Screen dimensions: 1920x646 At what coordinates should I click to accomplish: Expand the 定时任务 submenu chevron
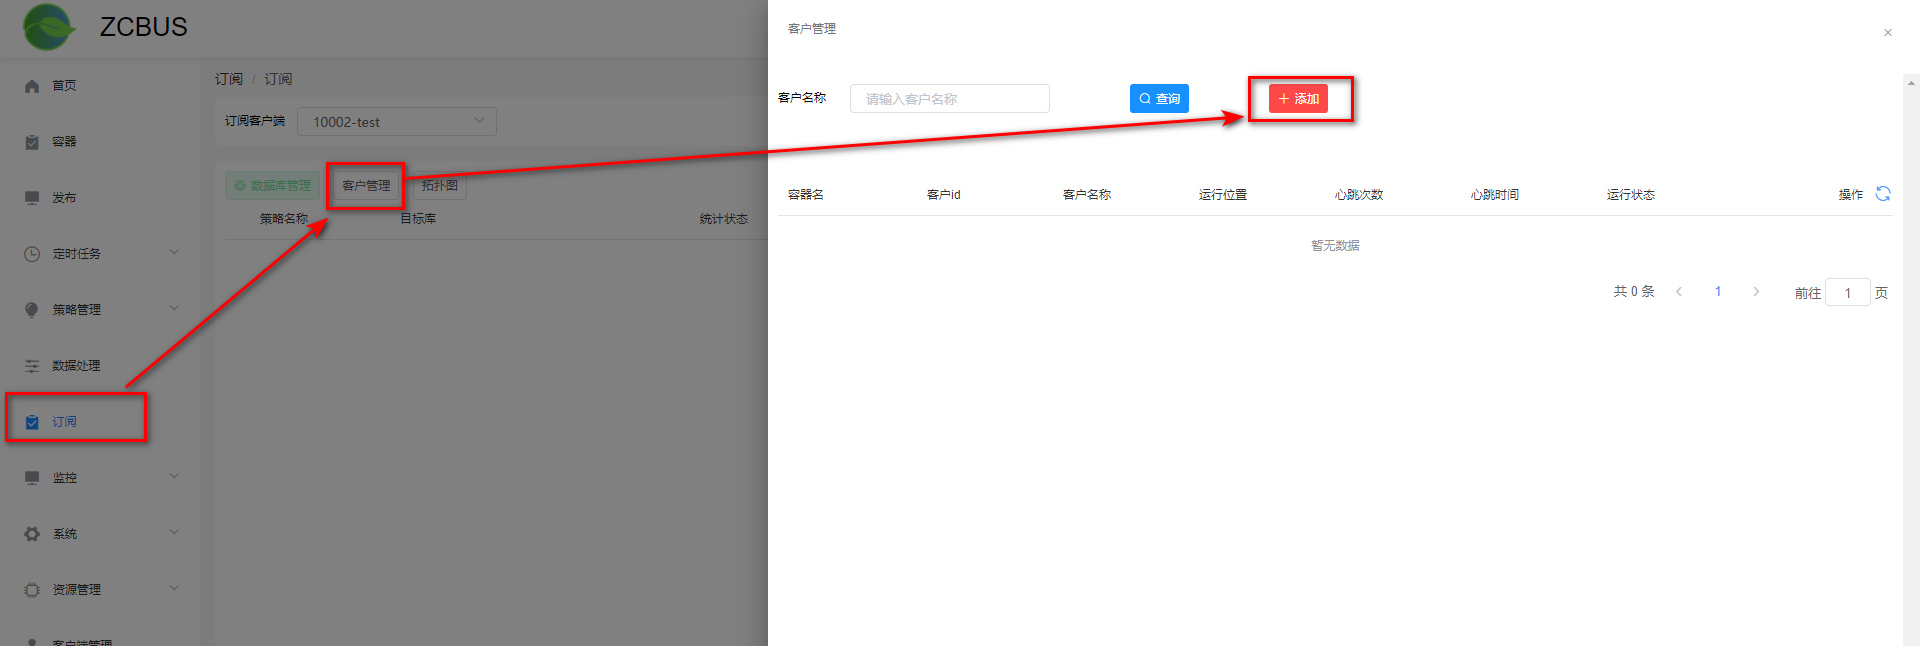(174, 252)
